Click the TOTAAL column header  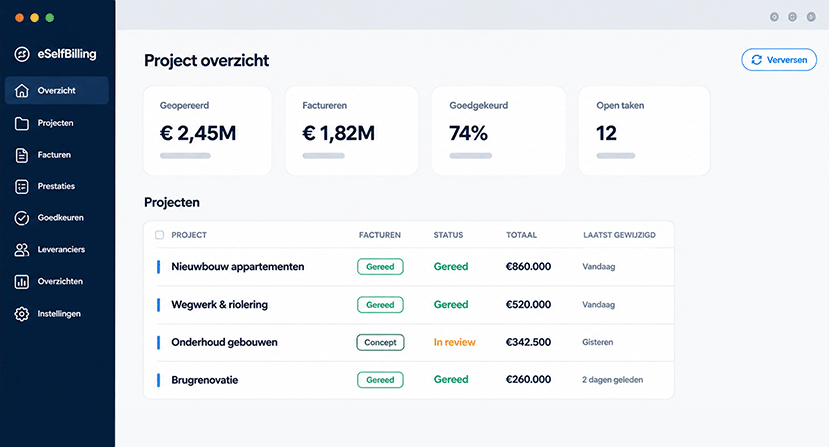(x=521, y=235)
